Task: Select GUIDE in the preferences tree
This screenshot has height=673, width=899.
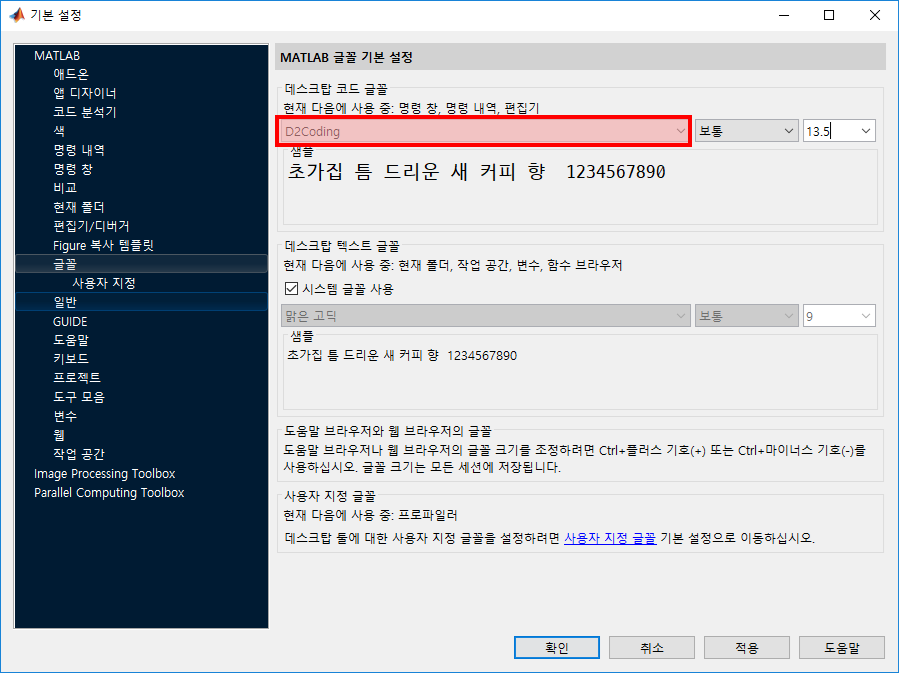Action: click(70, 322)
